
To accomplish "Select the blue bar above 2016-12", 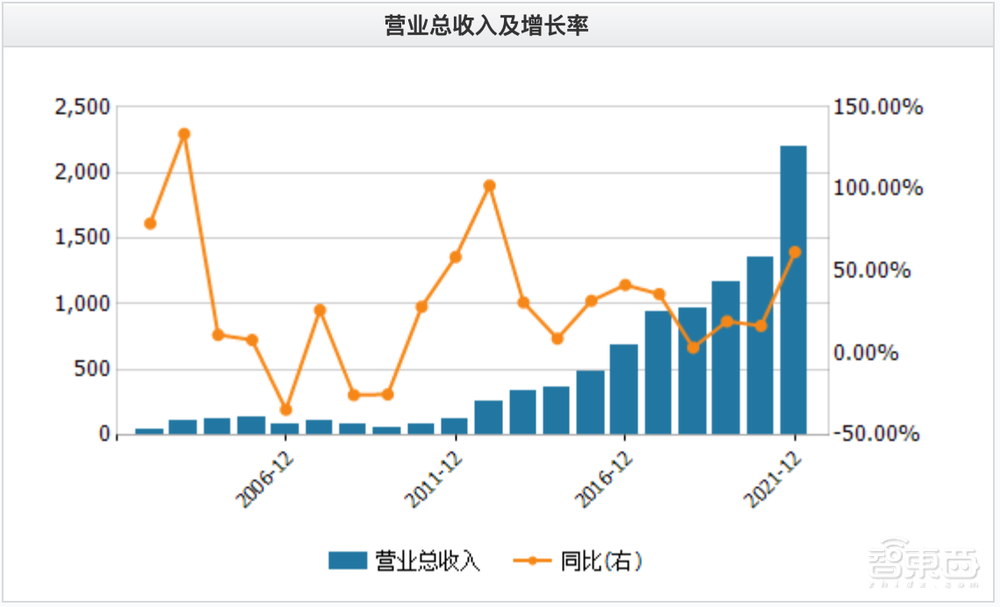I will (624, 390).
